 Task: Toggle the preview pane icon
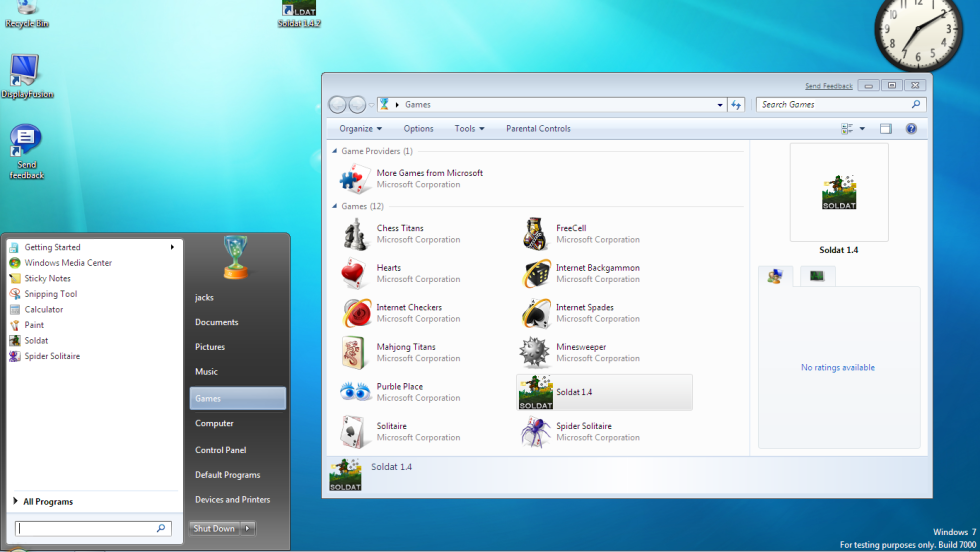click(886, 129)
